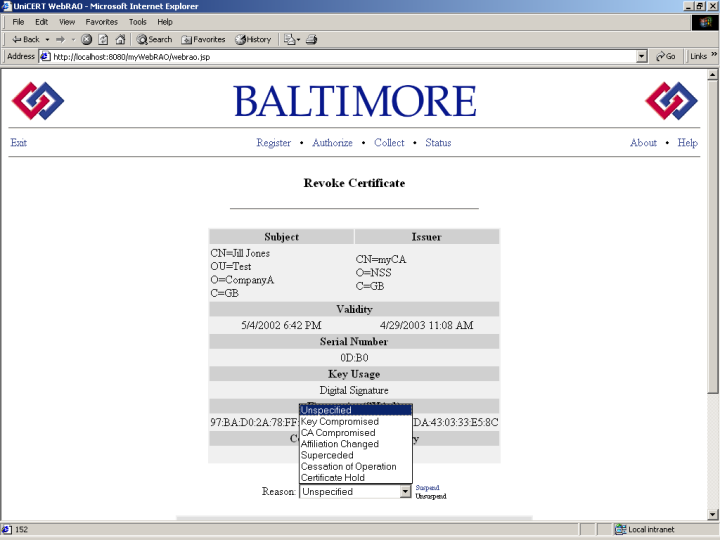Click the 0D:B0 serial number value
Image resolution: width=720 pixels, height=540 pixels.
(354, 358)
